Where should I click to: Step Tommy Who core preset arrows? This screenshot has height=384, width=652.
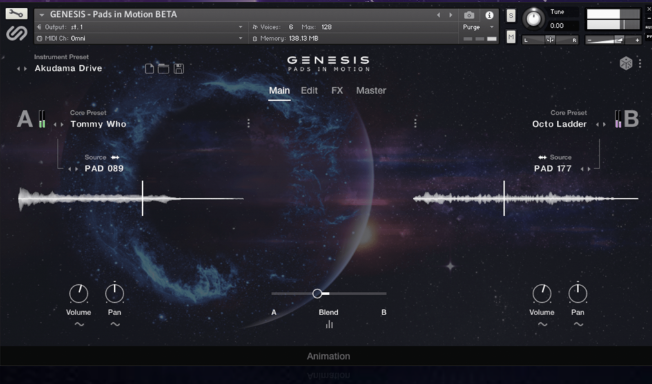click(x=58, y=124)
